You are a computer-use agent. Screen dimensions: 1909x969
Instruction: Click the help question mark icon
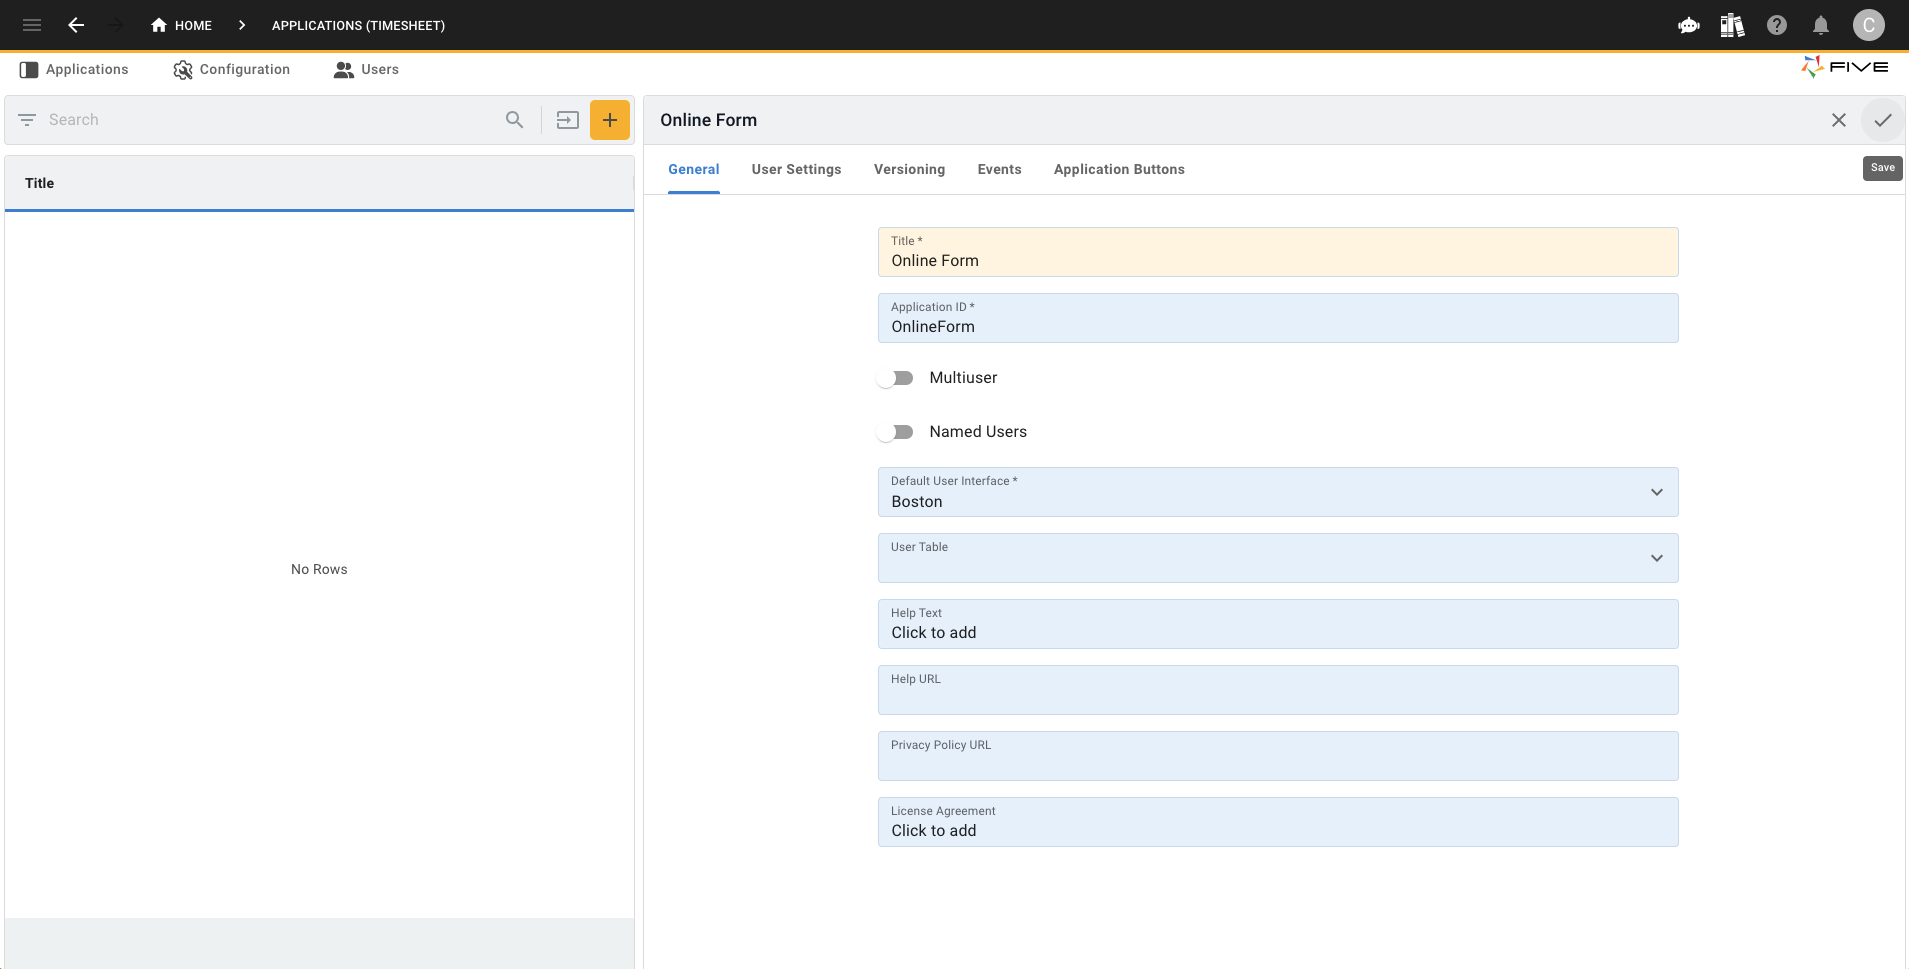pyautogui.click(x=1776, y=25)
